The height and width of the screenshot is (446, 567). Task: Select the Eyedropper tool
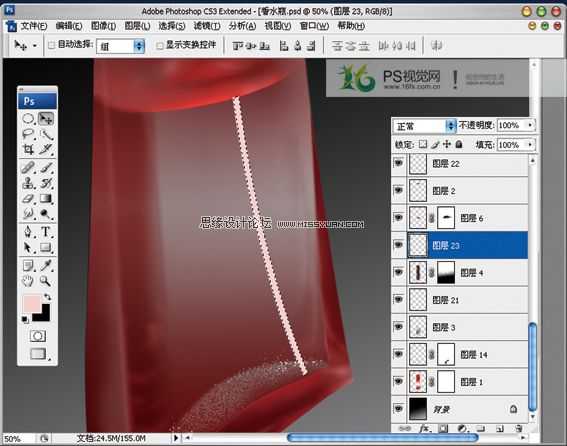[46, 266]
